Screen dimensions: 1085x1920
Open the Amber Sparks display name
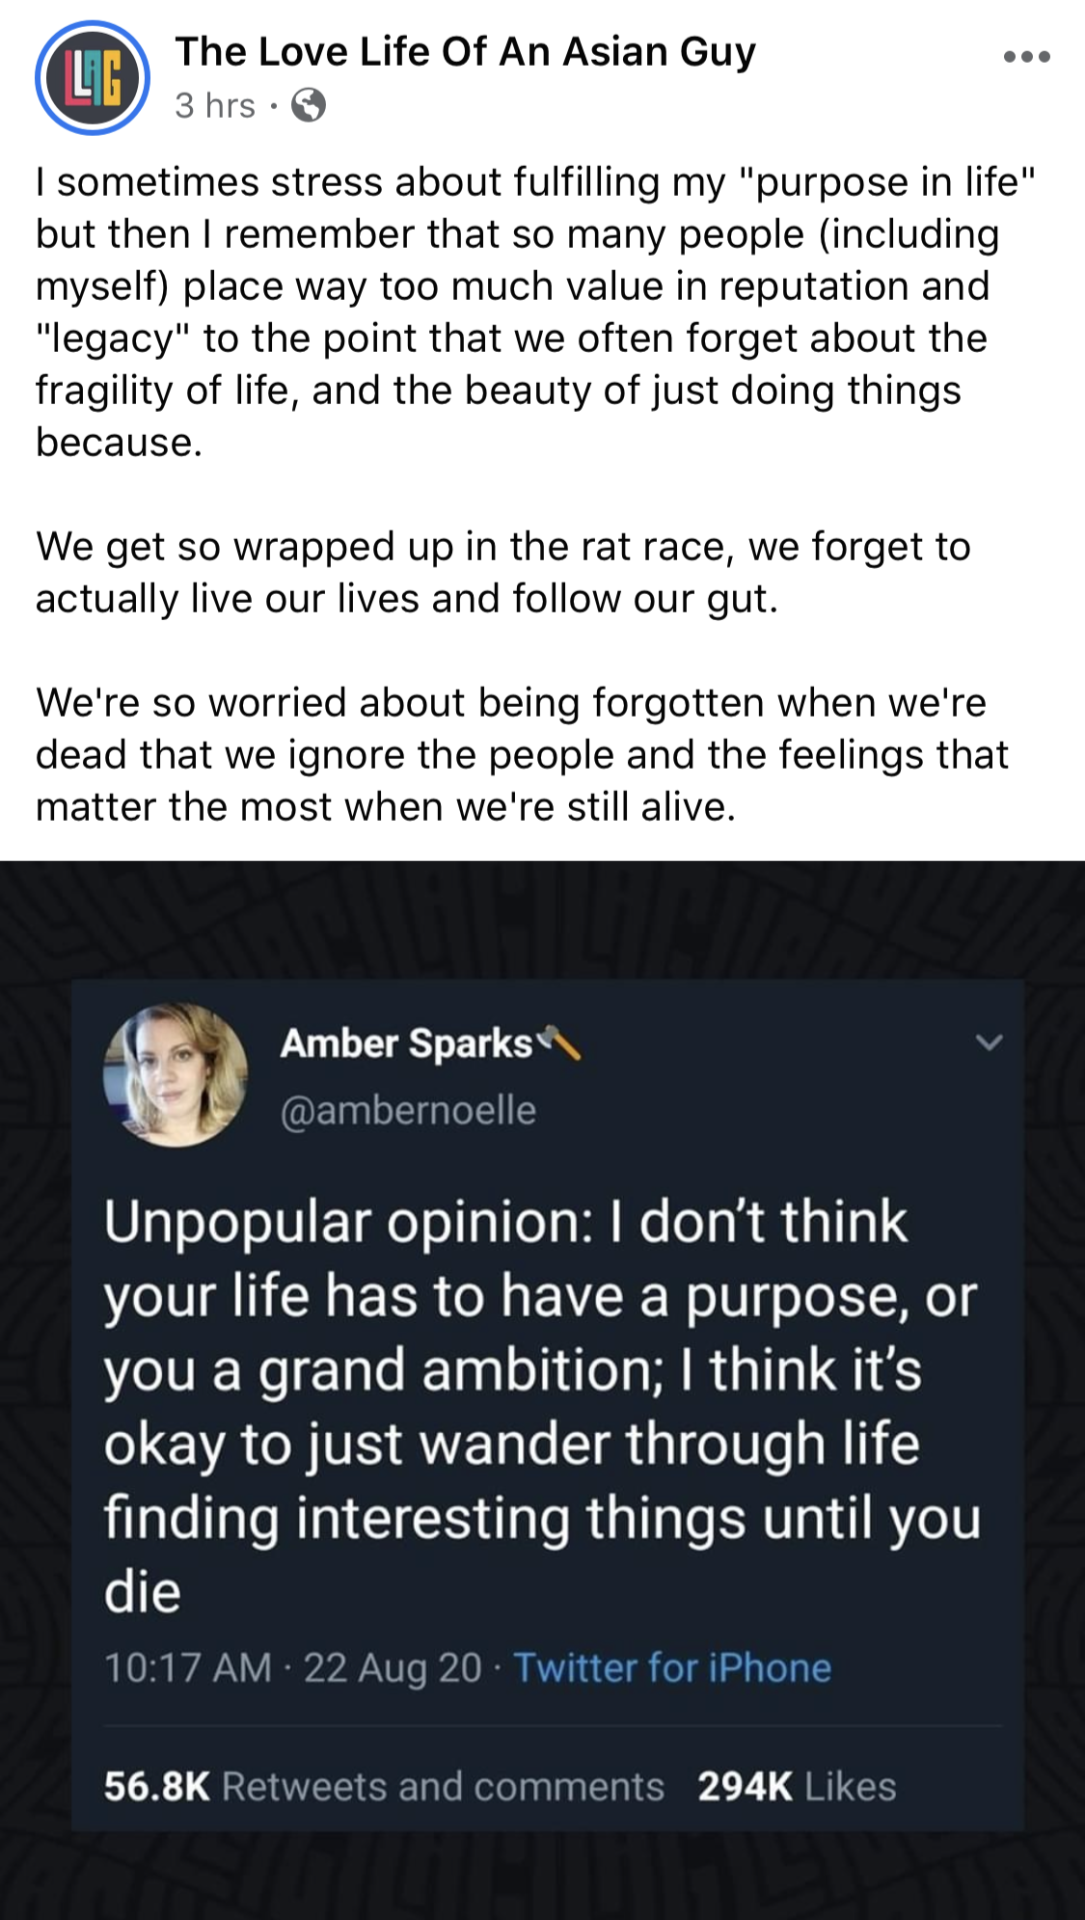pos(406,1044)
